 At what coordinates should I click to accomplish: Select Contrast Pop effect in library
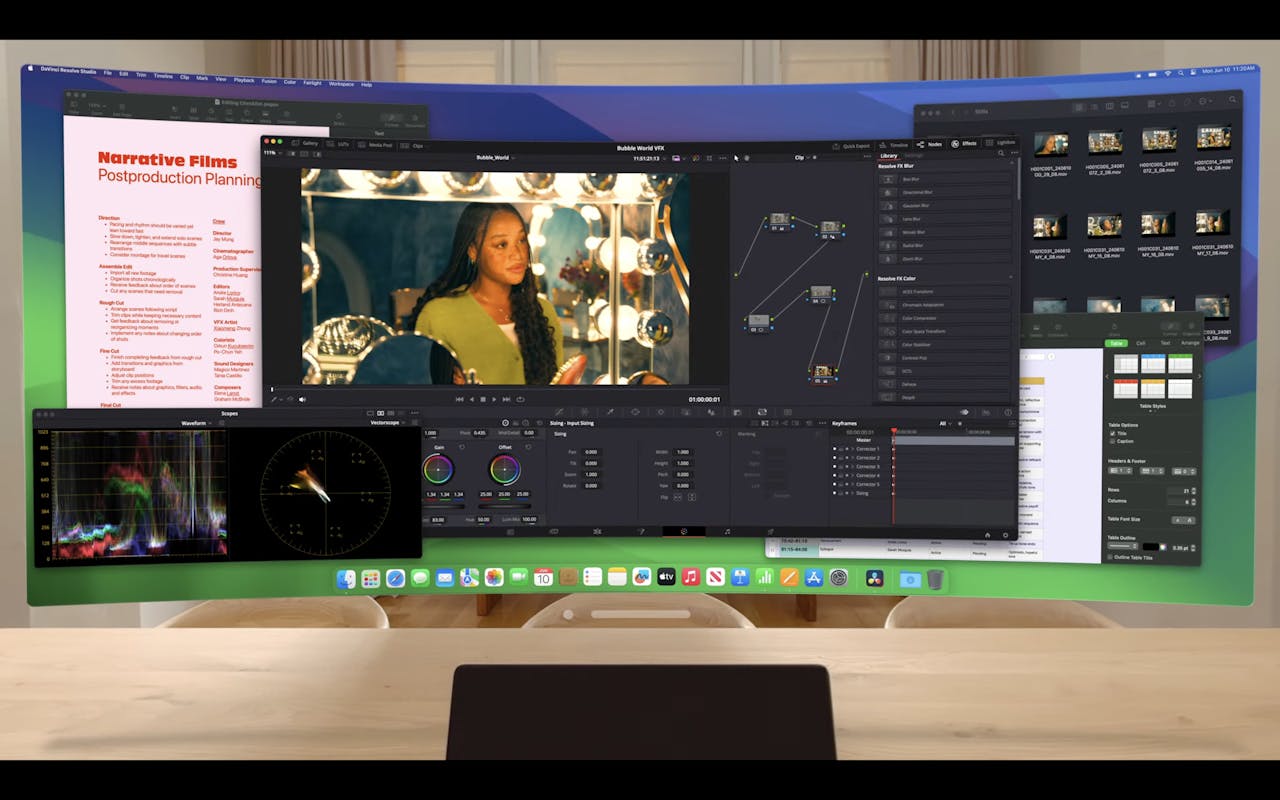click(x=944, y=357)
